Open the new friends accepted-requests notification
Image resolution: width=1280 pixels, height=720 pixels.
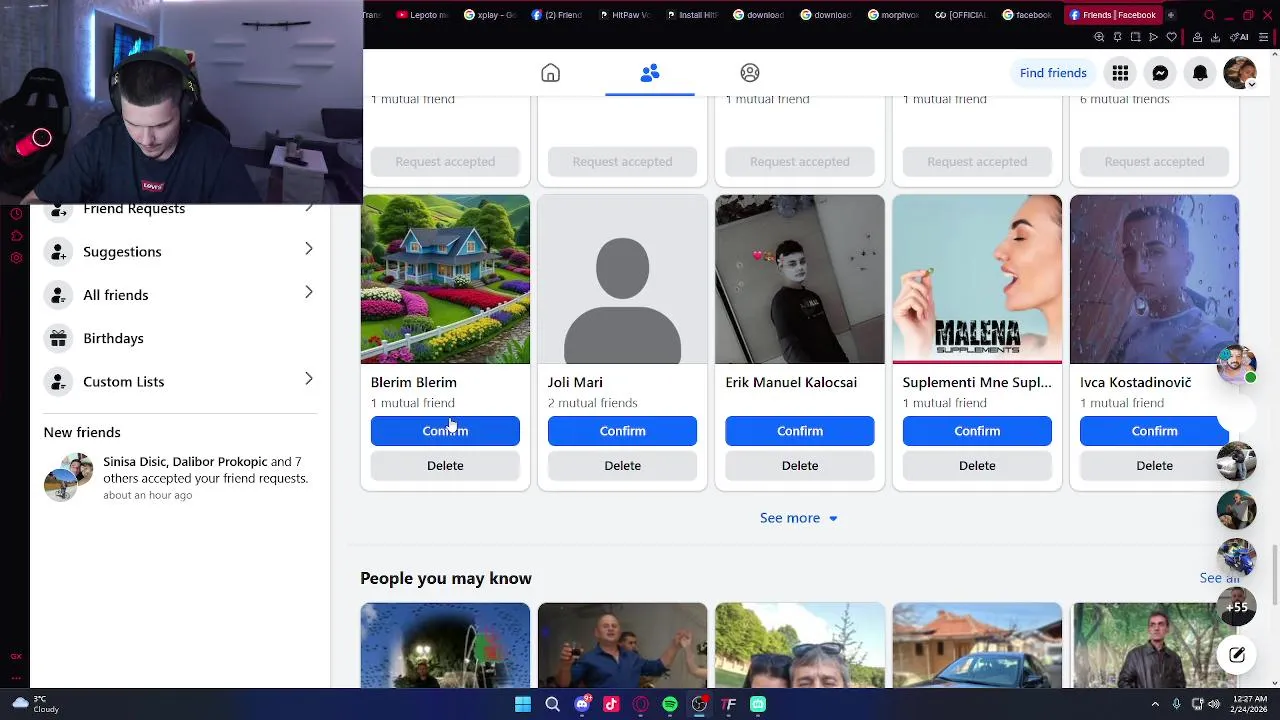point(180,477)
